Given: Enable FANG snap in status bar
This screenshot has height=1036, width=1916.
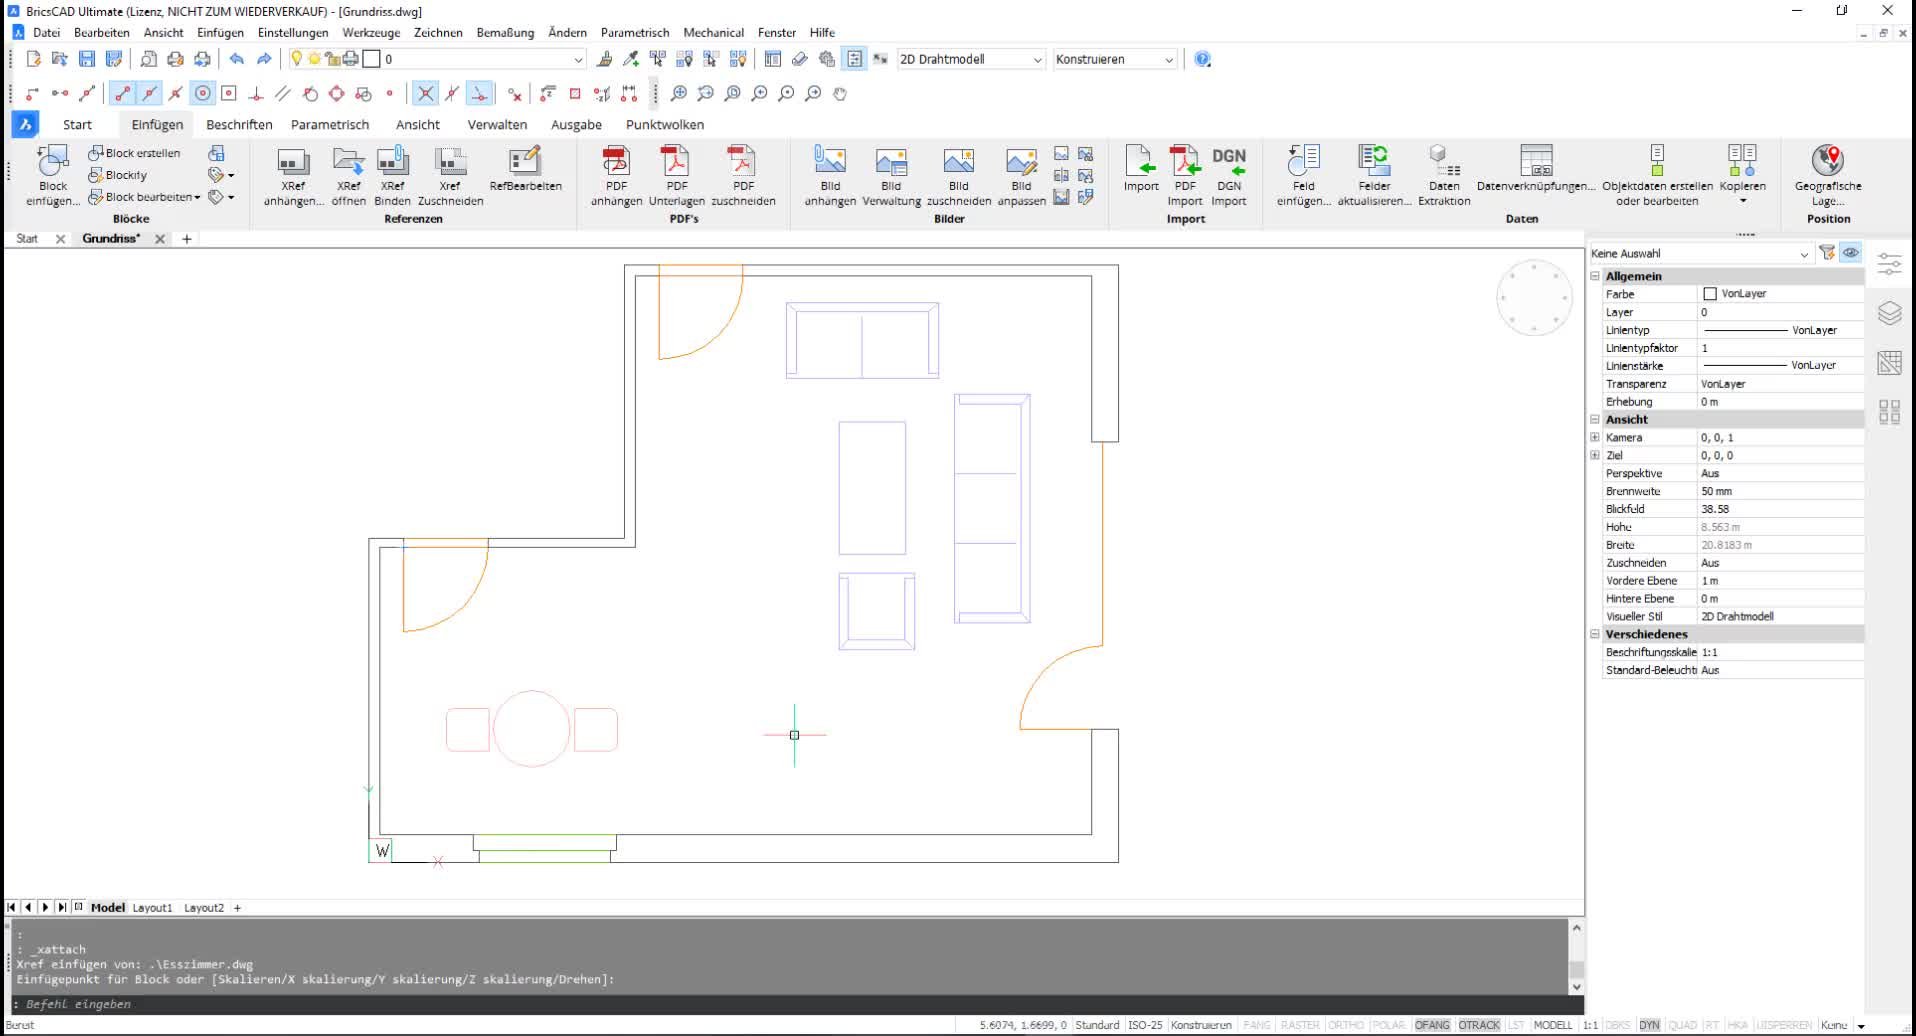Looking at the screenshot, I should tap(1257, 1025).
